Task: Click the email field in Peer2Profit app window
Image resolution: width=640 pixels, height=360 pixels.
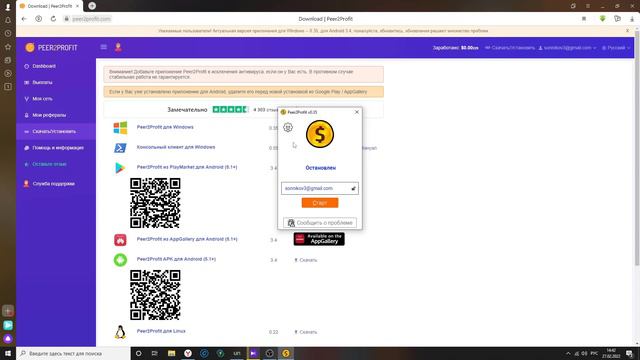Action: pyautogui.click(x=320, y=188)
